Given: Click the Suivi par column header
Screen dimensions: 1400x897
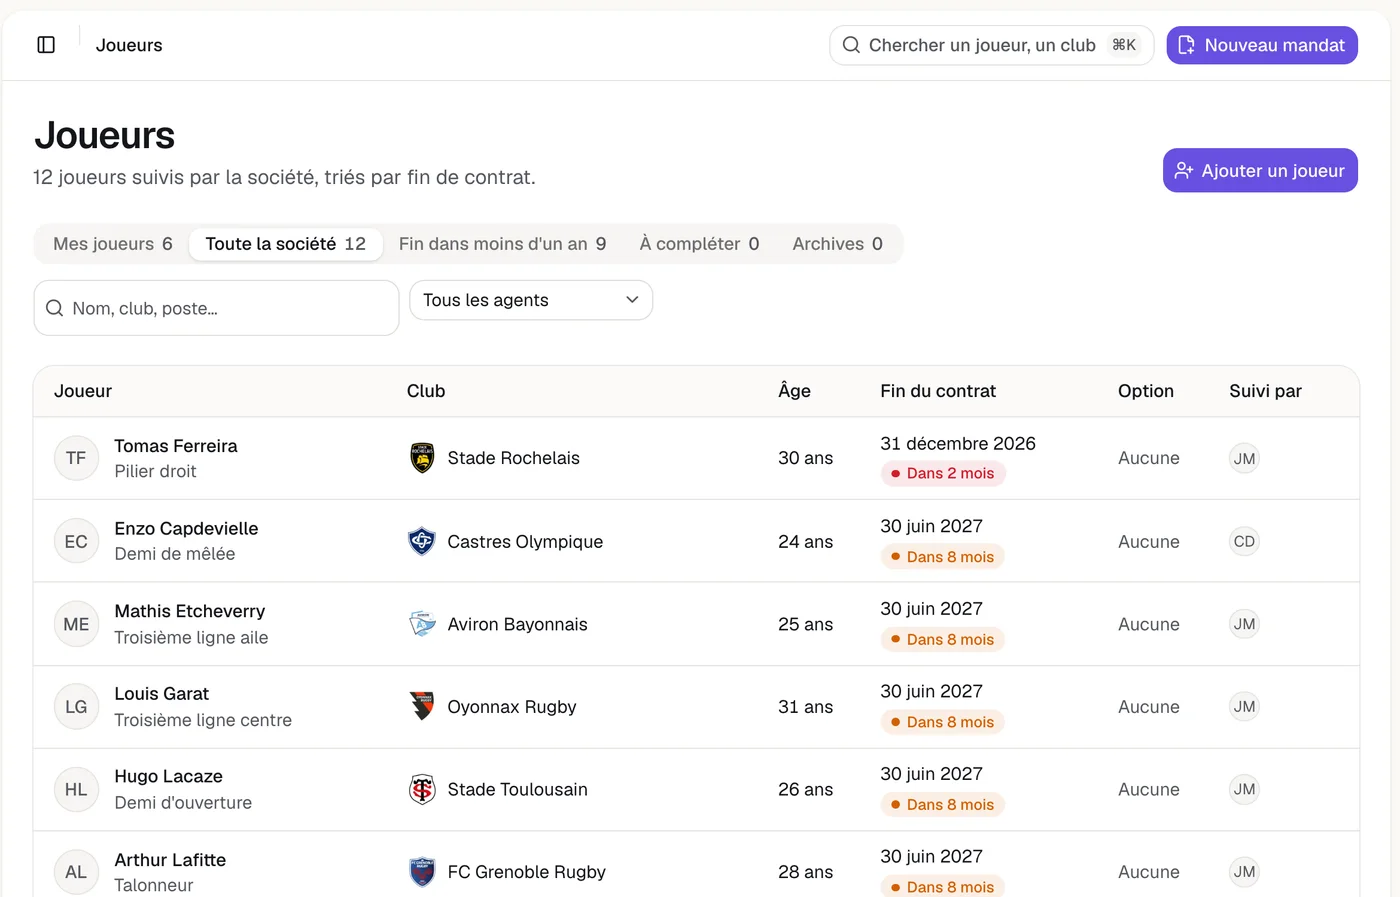Looking at the screenshot, I should [x=1265, y=391].
